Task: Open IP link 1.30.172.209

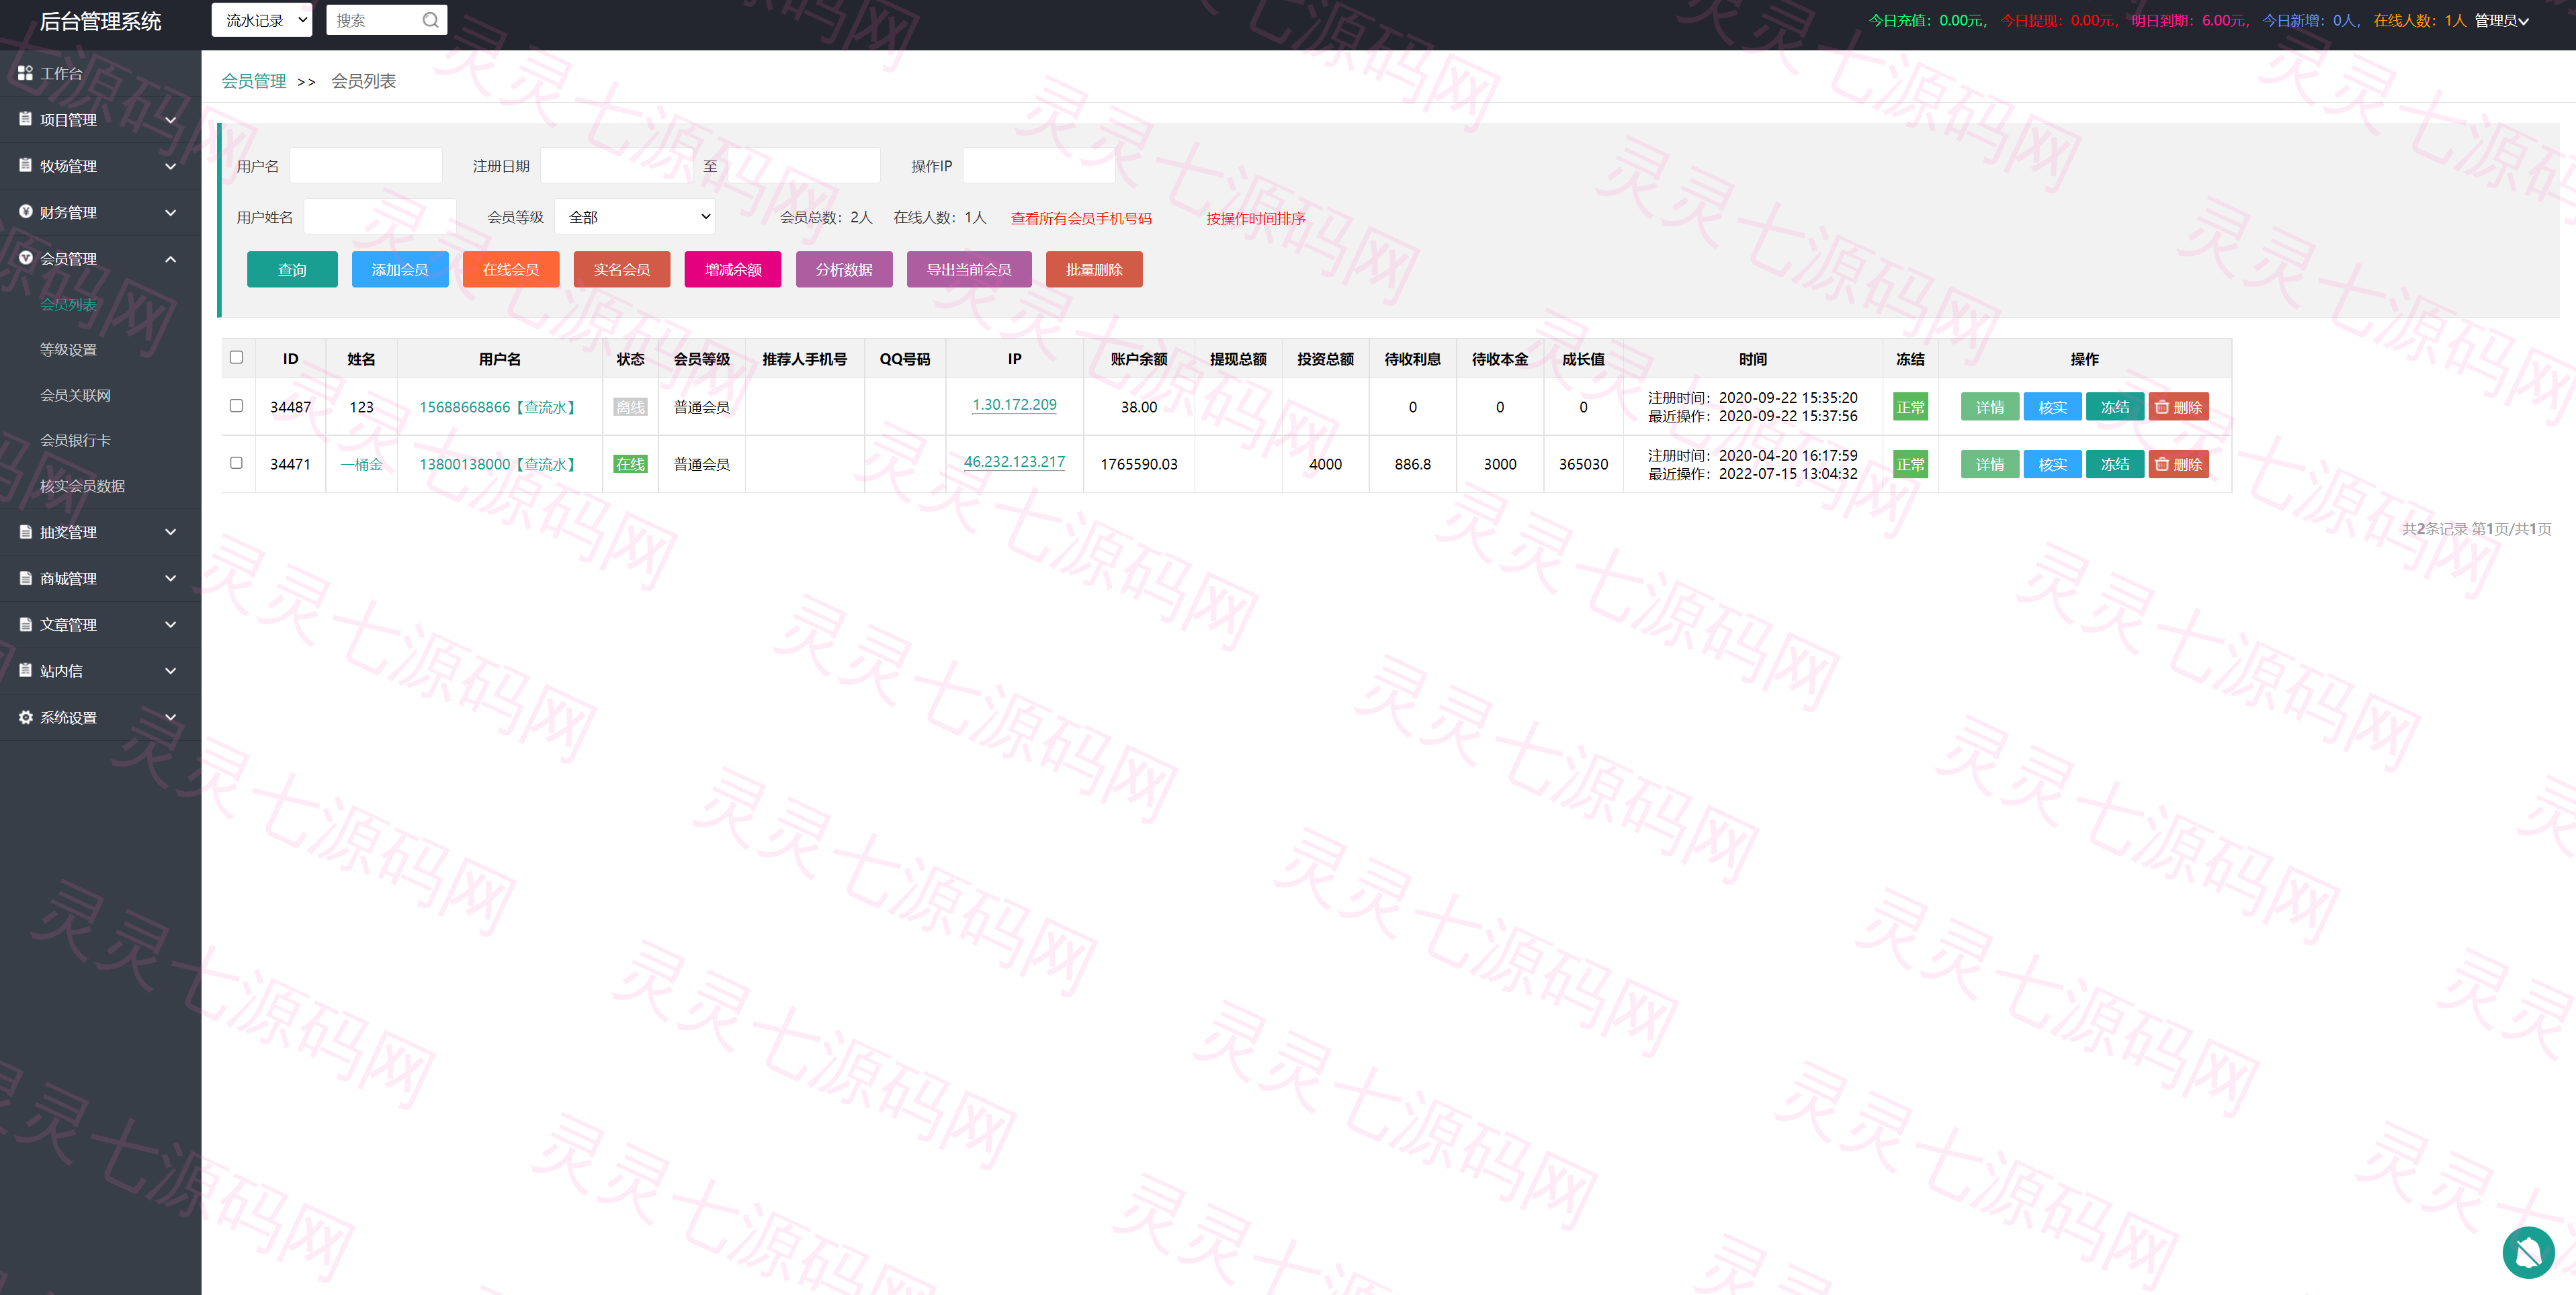Action: tap(1014, 404)
